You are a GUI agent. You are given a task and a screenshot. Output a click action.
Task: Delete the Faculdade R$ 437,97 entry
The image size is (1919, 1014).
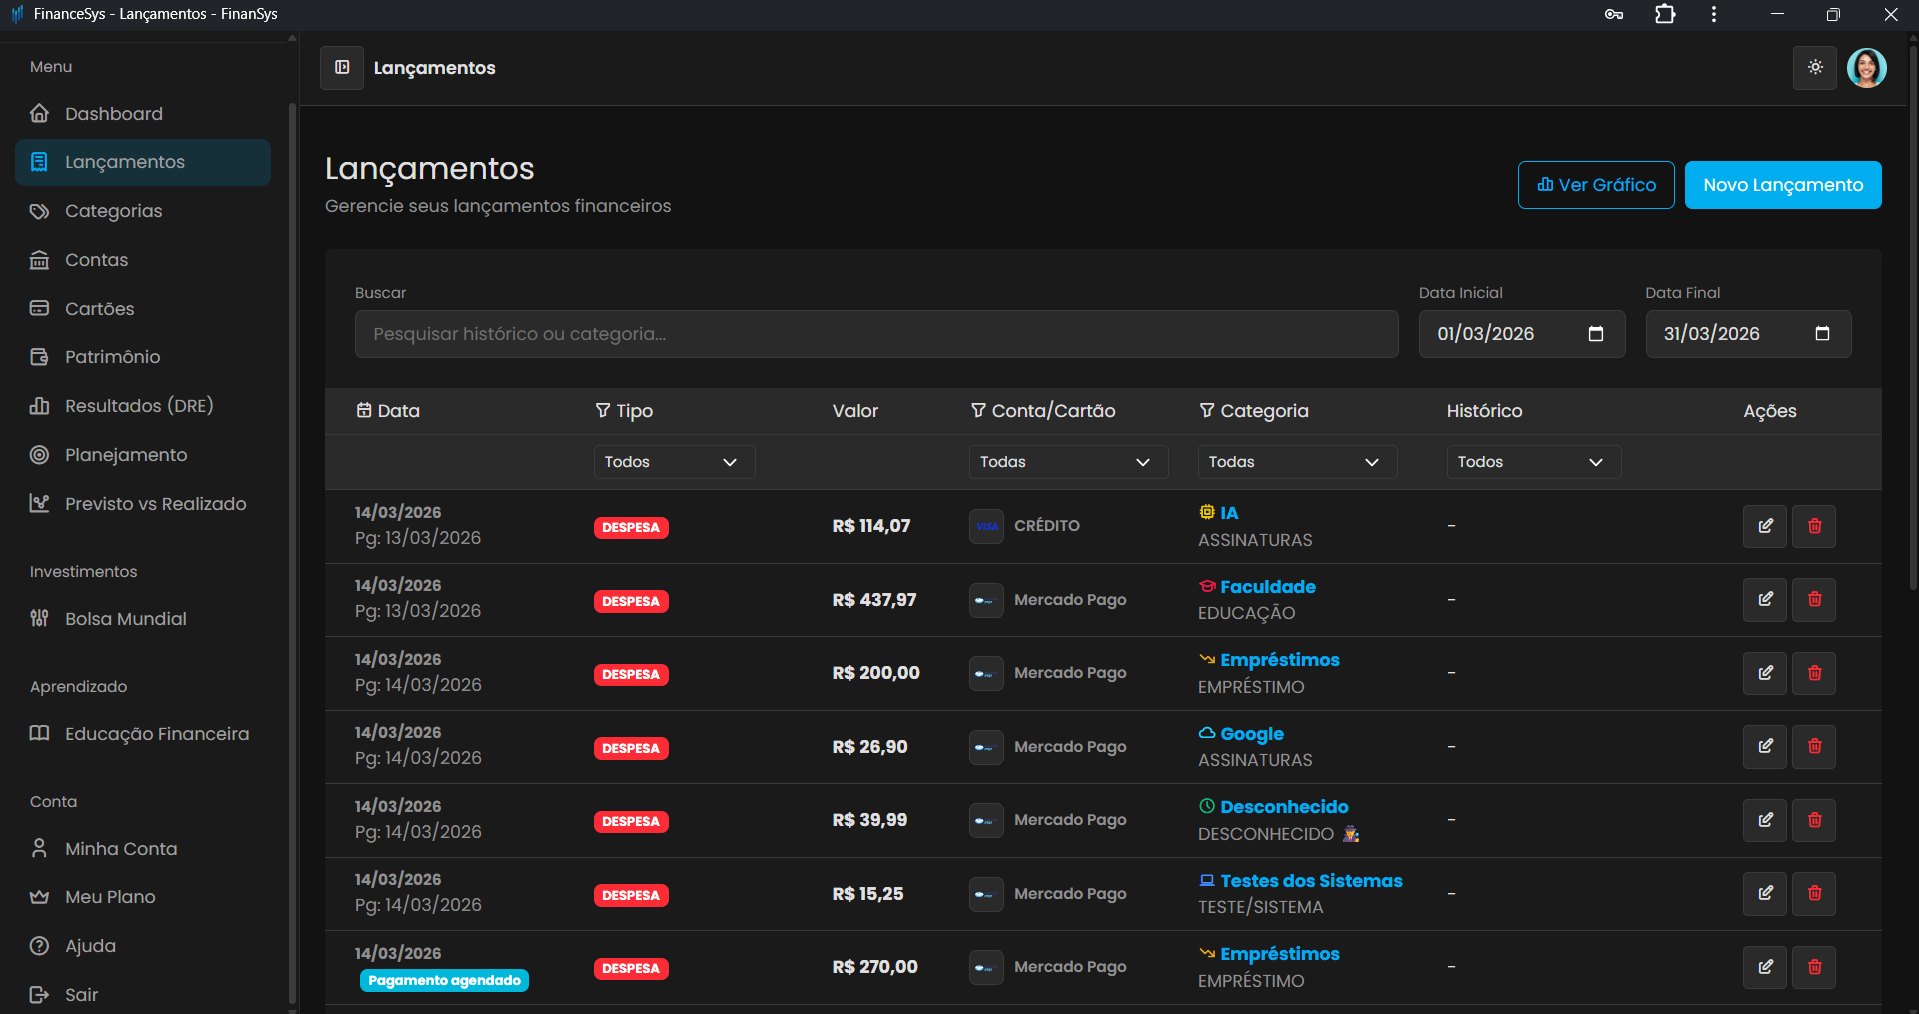pyautogui.click(x=1814, y=600)
